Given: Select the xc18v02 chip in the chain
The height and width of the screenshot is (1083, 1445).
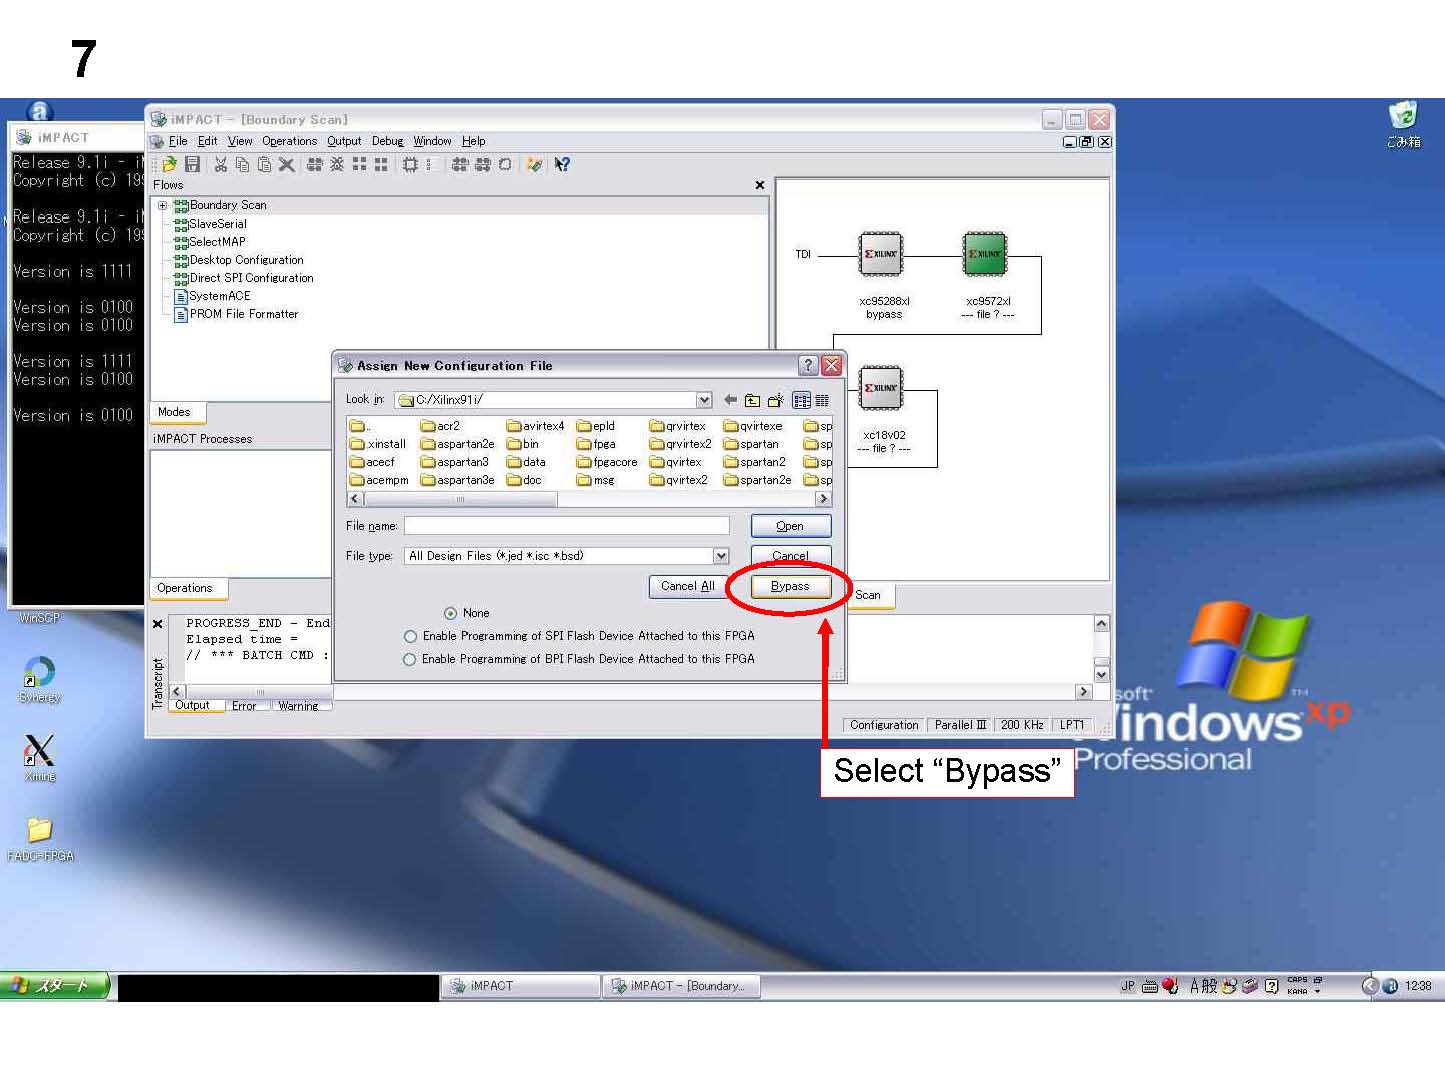Looking at the screenshot, I should tap(881, 388).
